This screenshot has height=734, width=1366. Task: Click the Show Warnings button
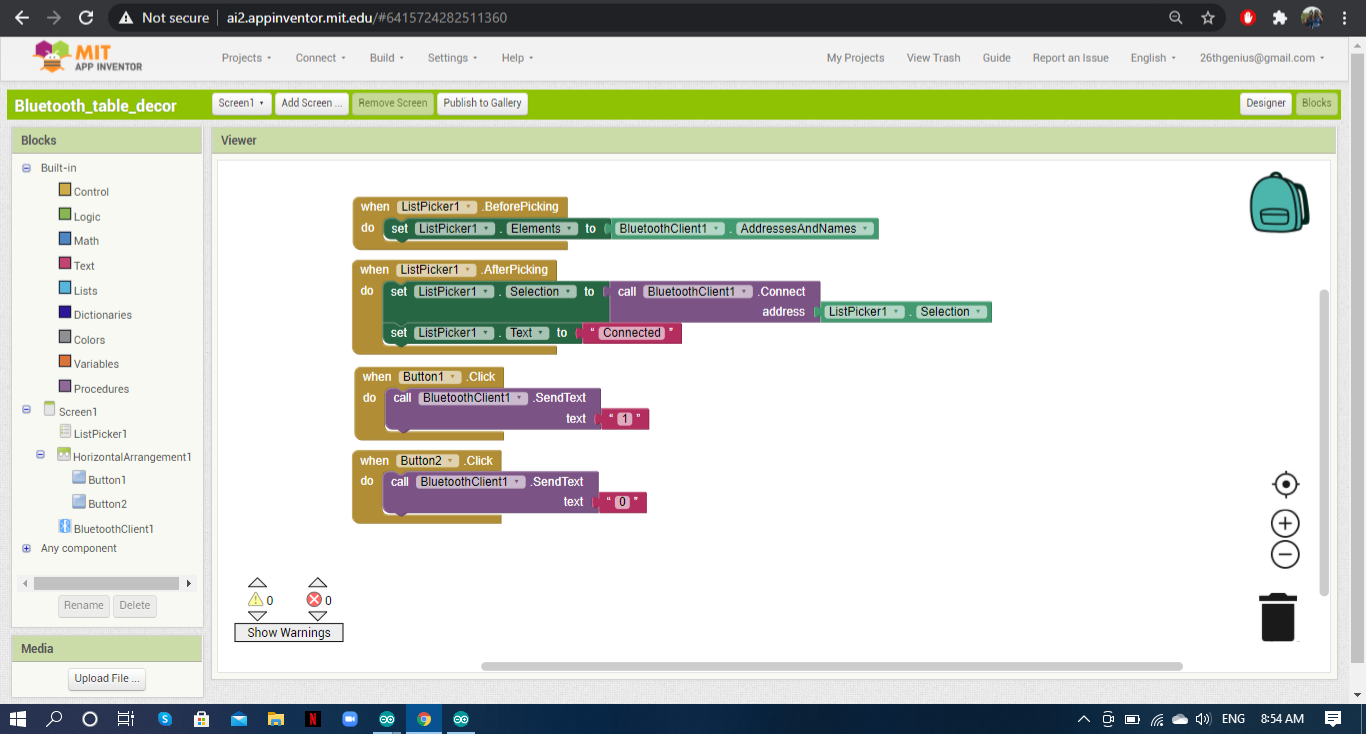[x=289, y=632]
